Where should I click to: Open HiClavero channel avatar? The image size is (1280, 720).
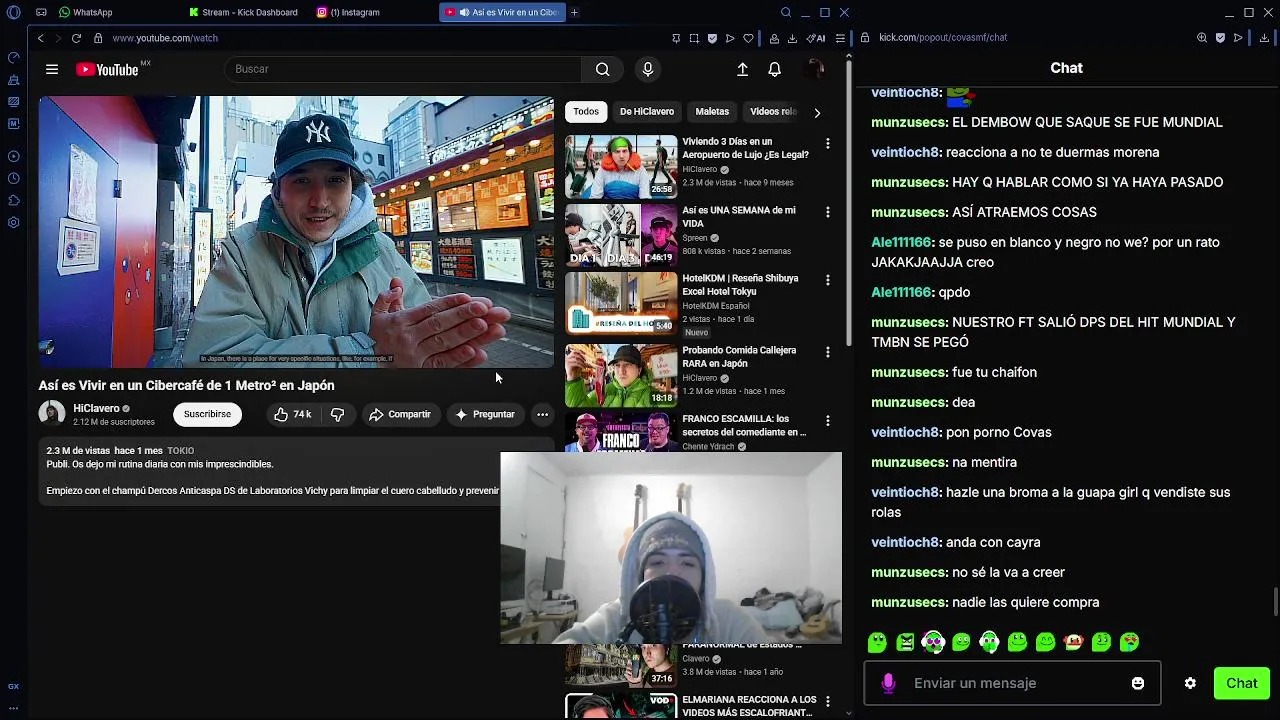tap(52, 413)
